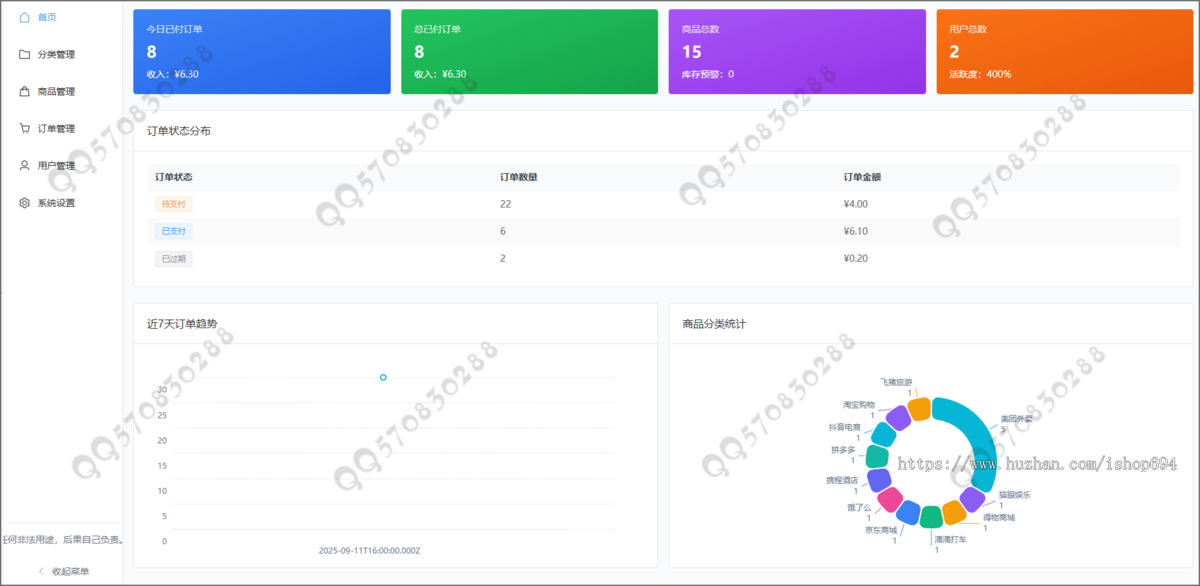The height and width of the screenshot is (586, 1200).
Task: Click the gear icon beside 系统设置
Action: [x=24, y=202]
